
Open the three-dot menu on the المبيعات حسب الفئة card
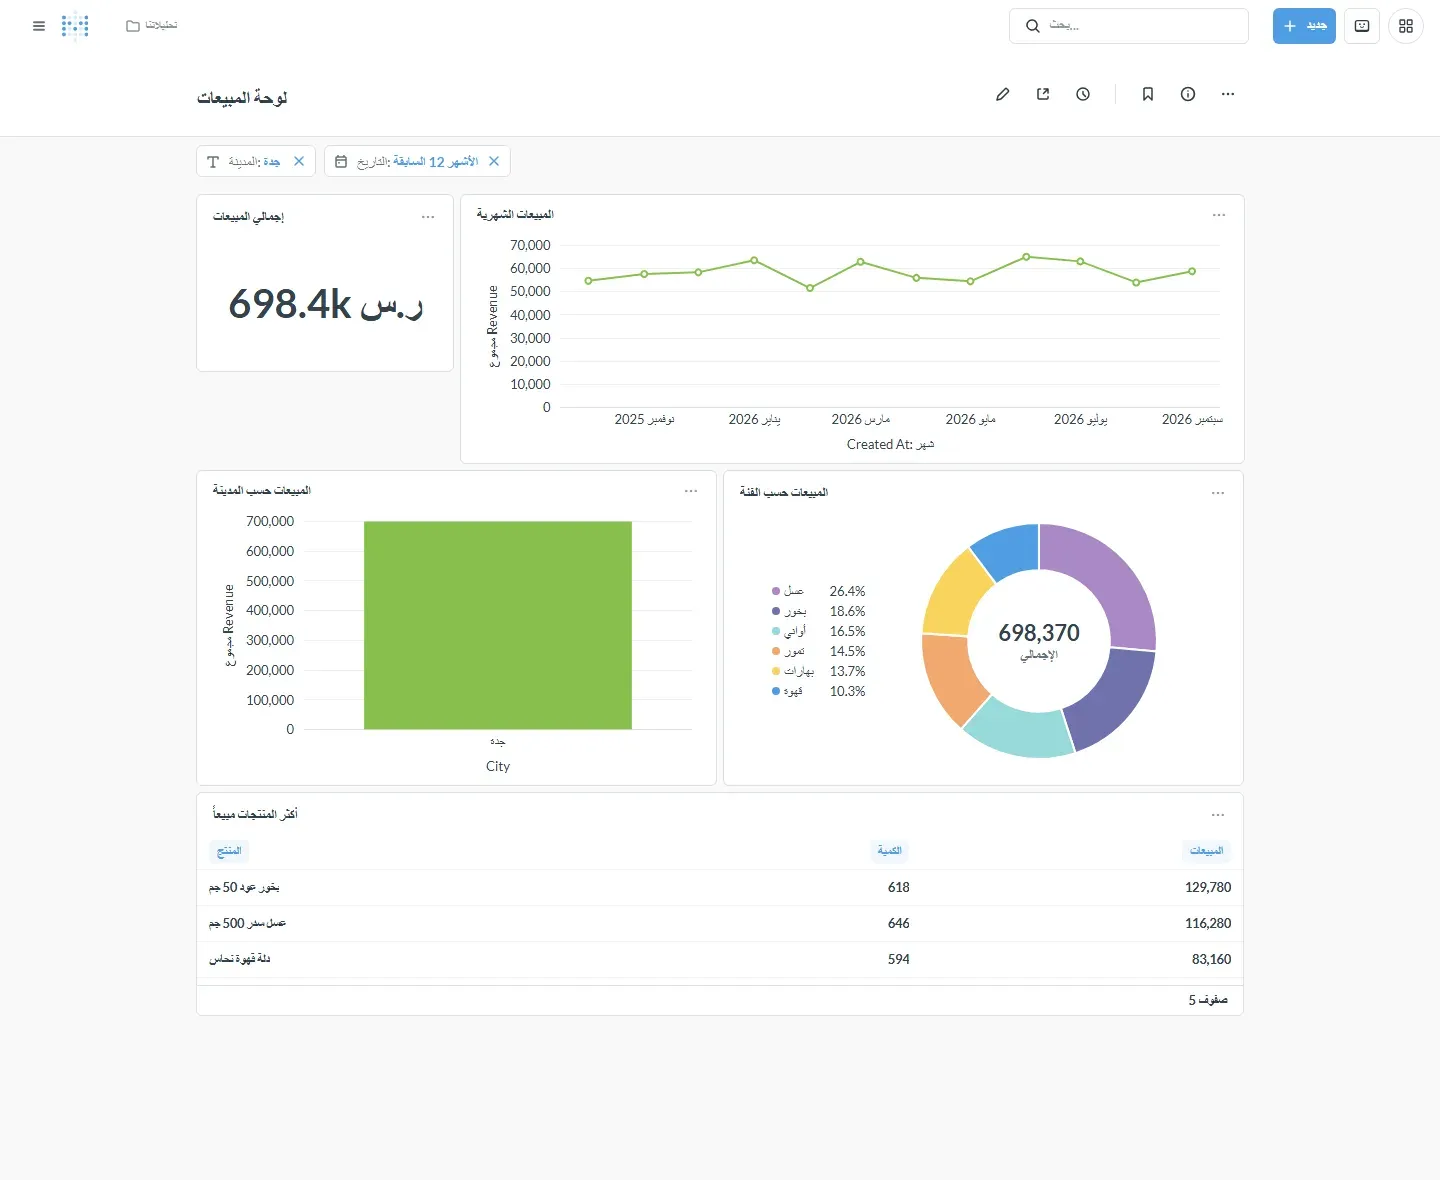tap(1218, 493)
